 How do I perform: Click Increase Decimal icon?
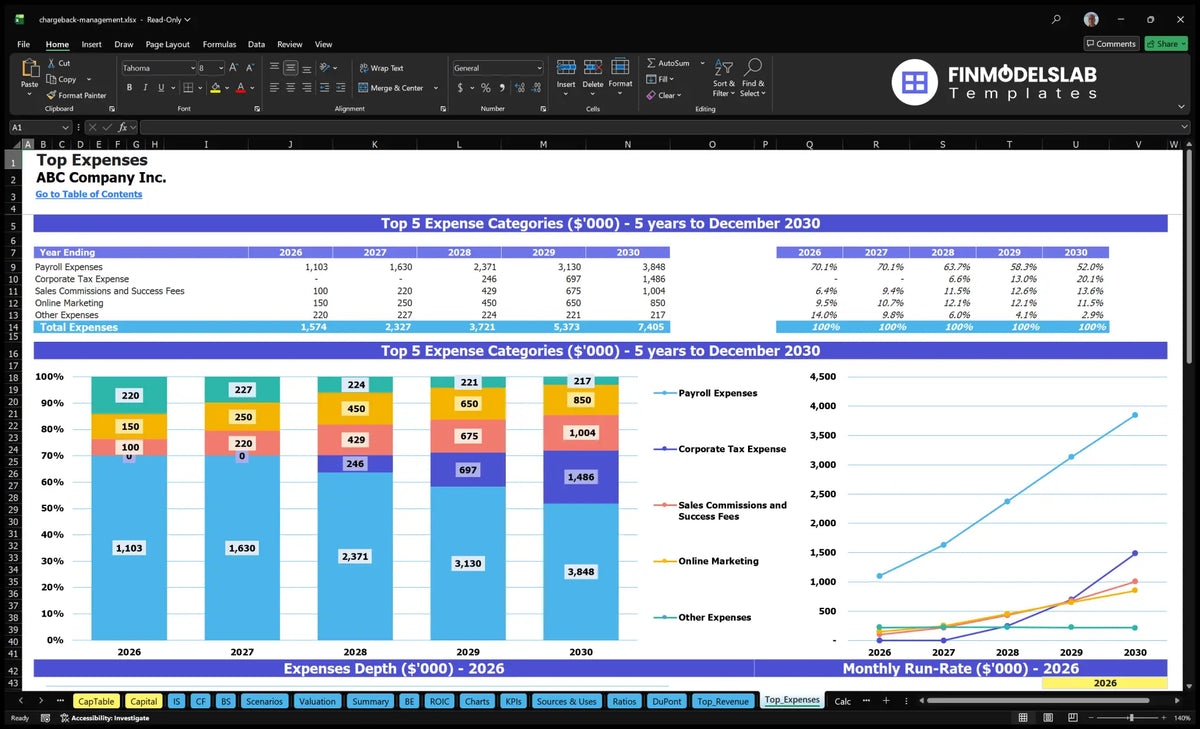[519, 88]
